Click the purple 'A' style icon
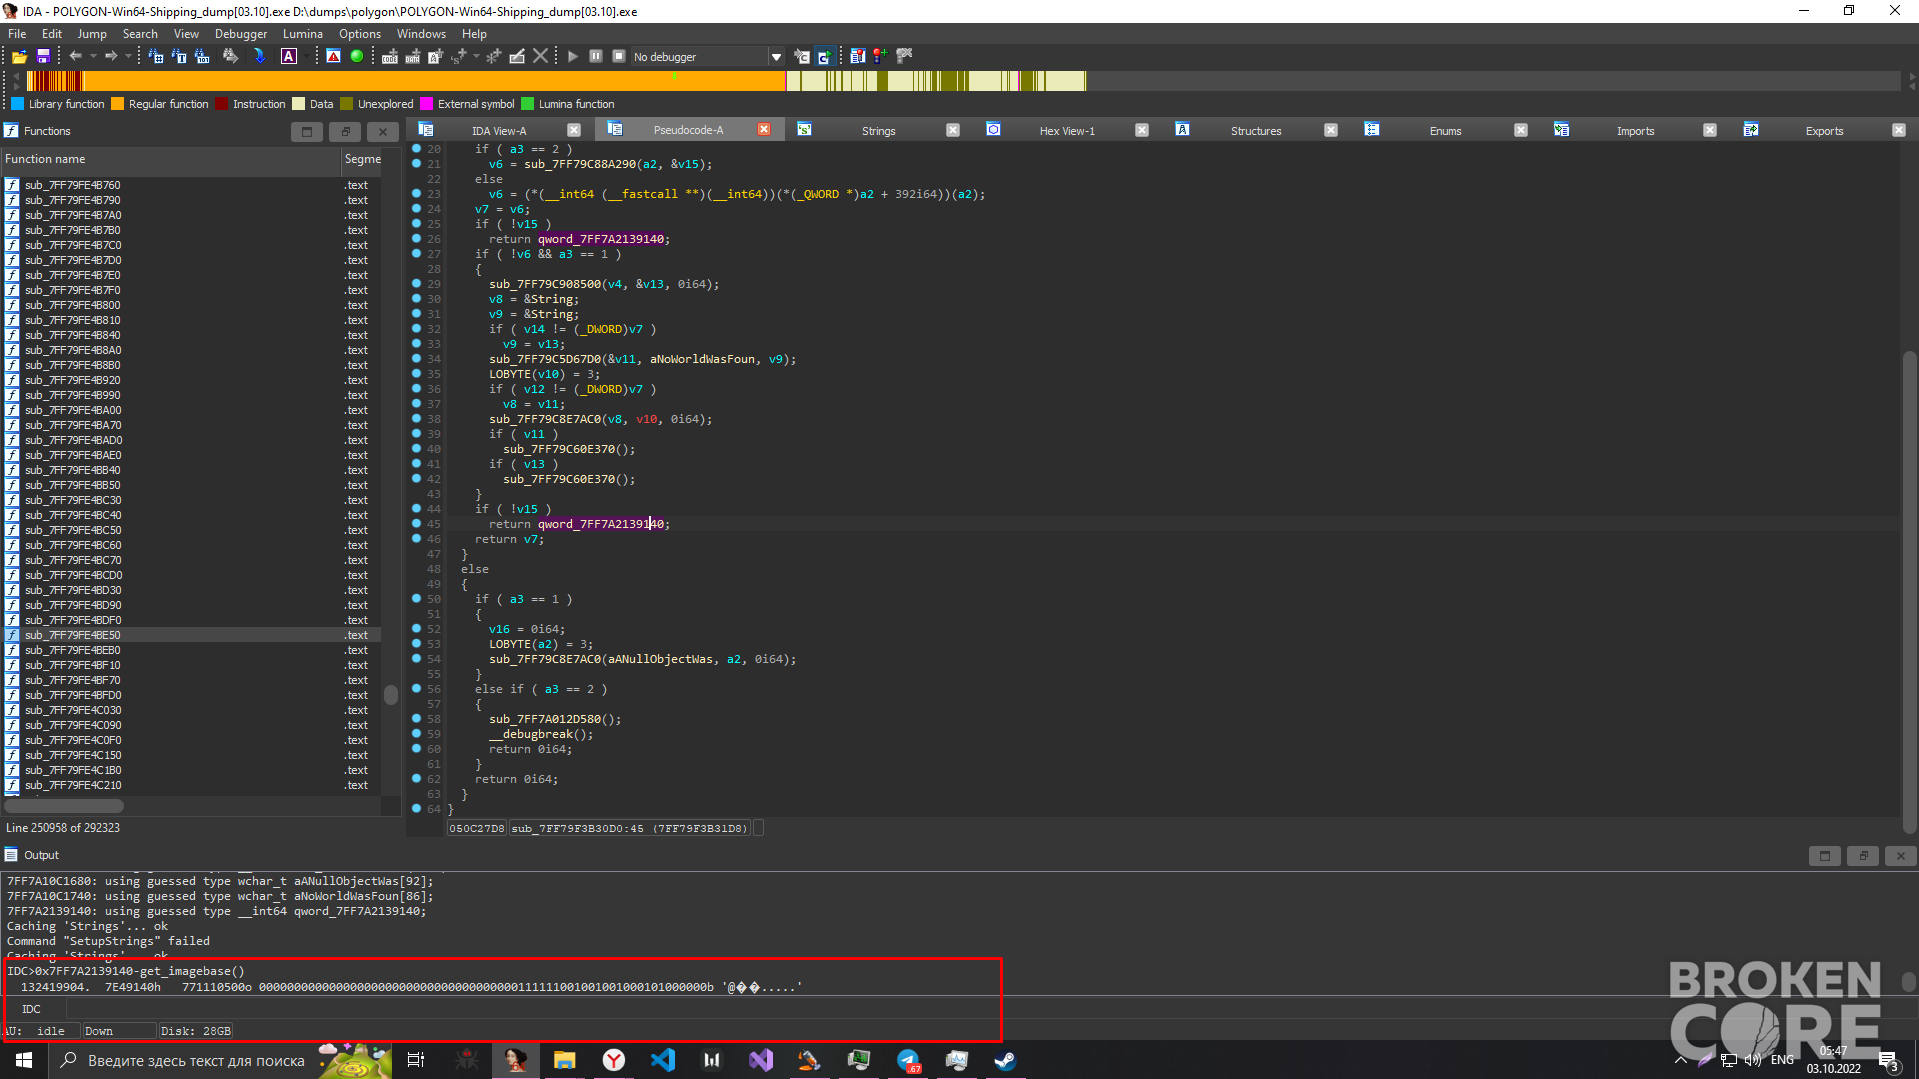The width and height of the screenshot is (1919, 1079). click(x=289, y=57)
